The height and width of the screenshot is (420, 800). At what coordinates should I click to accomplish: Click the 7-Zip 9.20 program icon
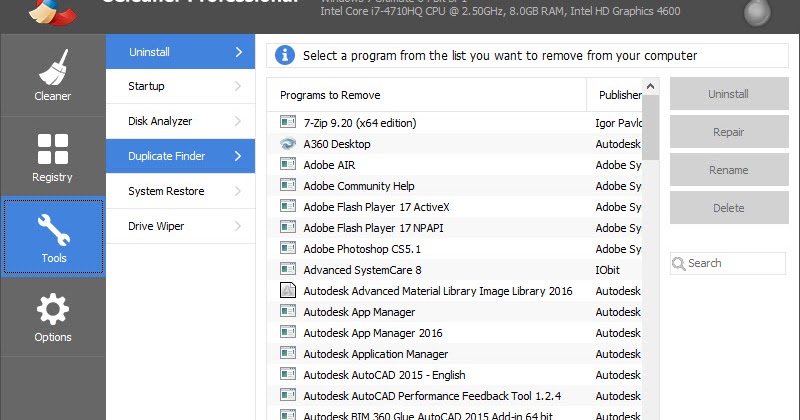288,122
